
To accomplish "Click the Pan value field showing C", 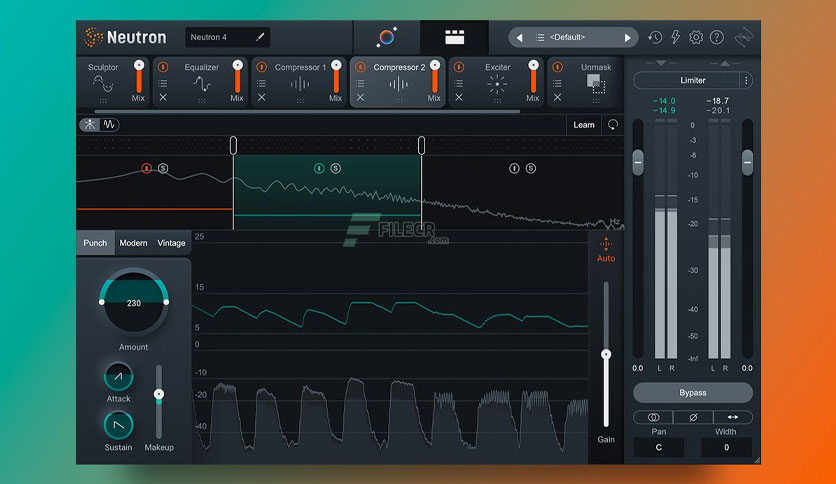I will click(x=658, y=447).
